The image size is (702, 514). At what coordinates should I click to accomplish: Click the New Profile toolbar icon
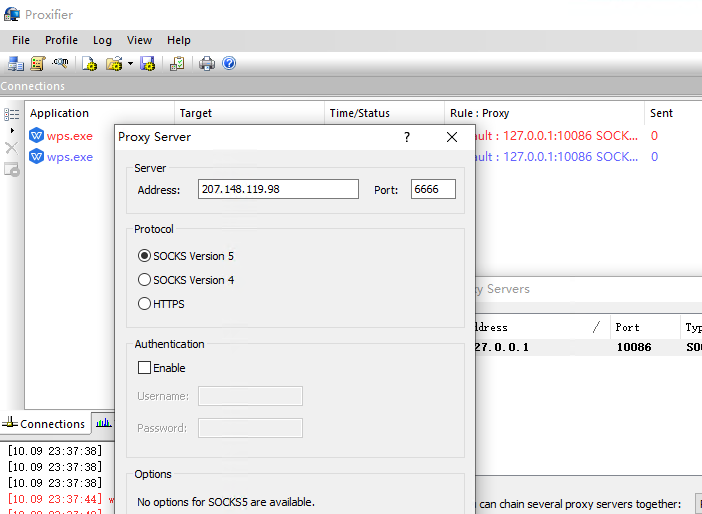(x=90, y=64)
